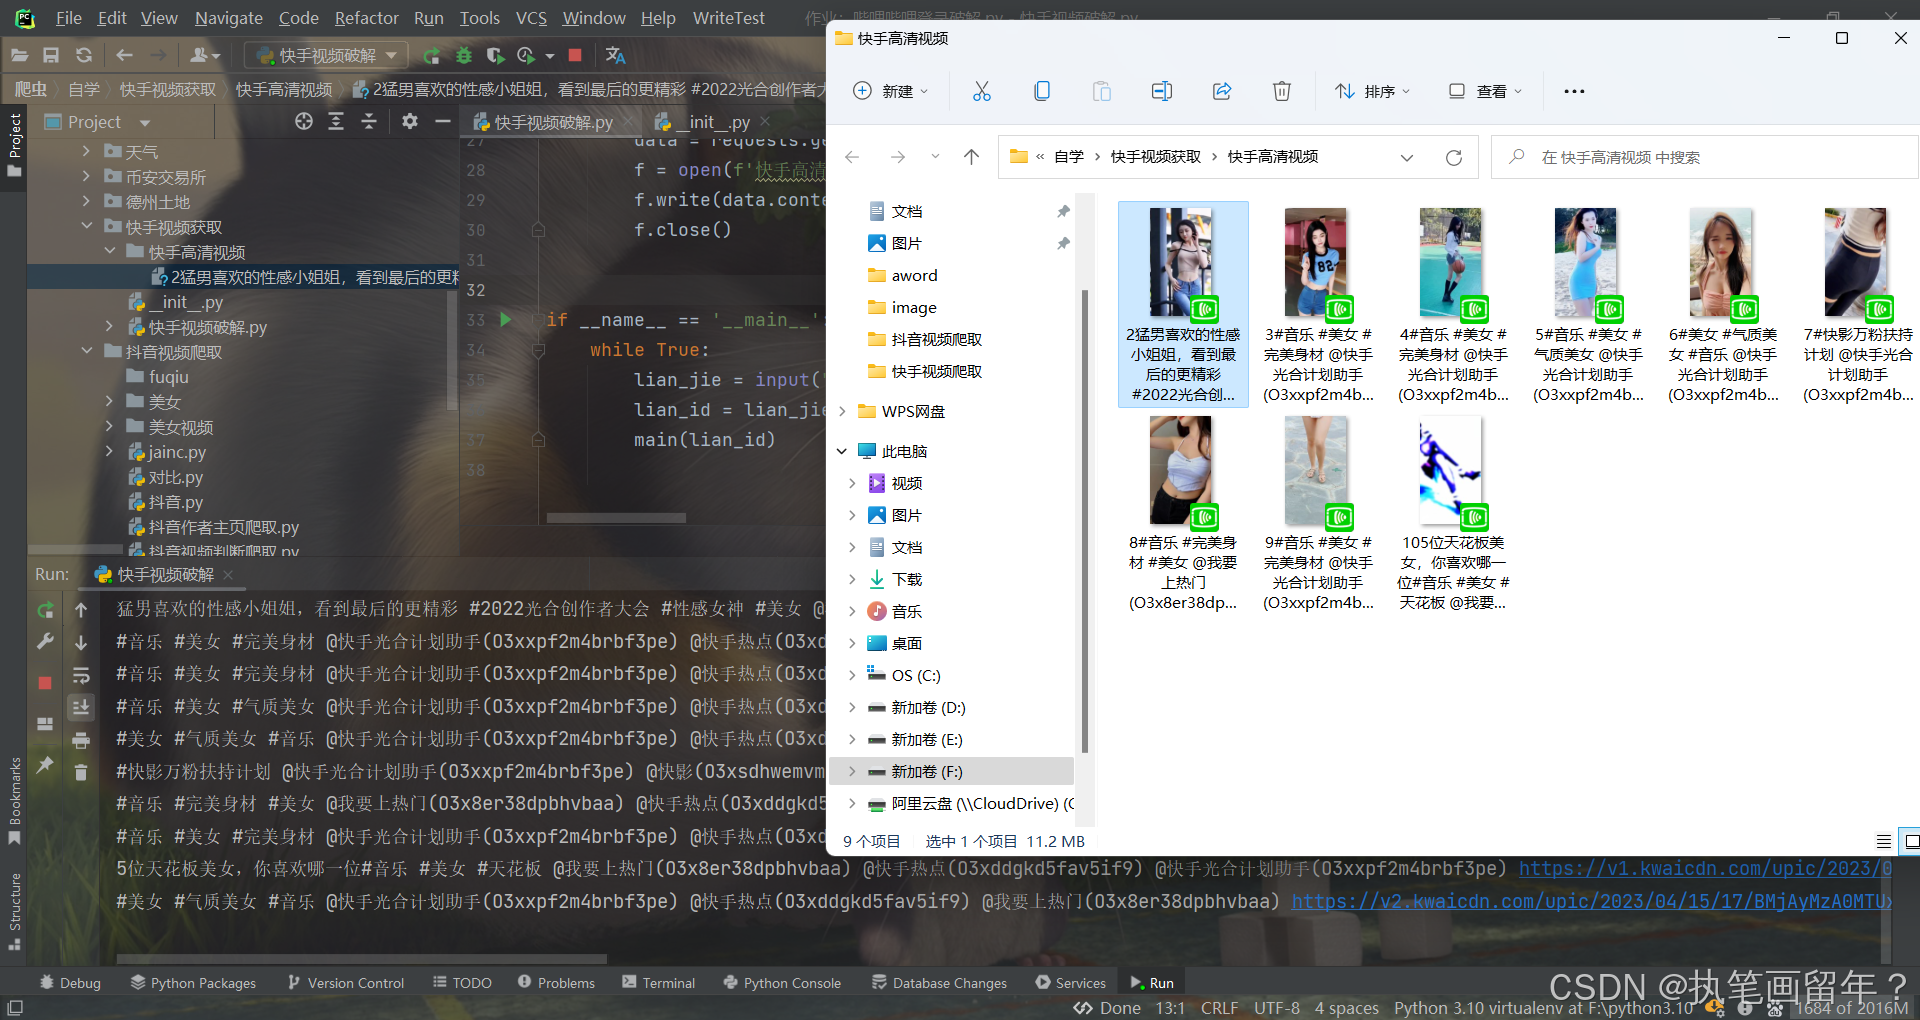The height and width of the screenshot is (1020, 1920).
Task: Switch Explorer to large thumbnails view
Action: point(1910,841)
